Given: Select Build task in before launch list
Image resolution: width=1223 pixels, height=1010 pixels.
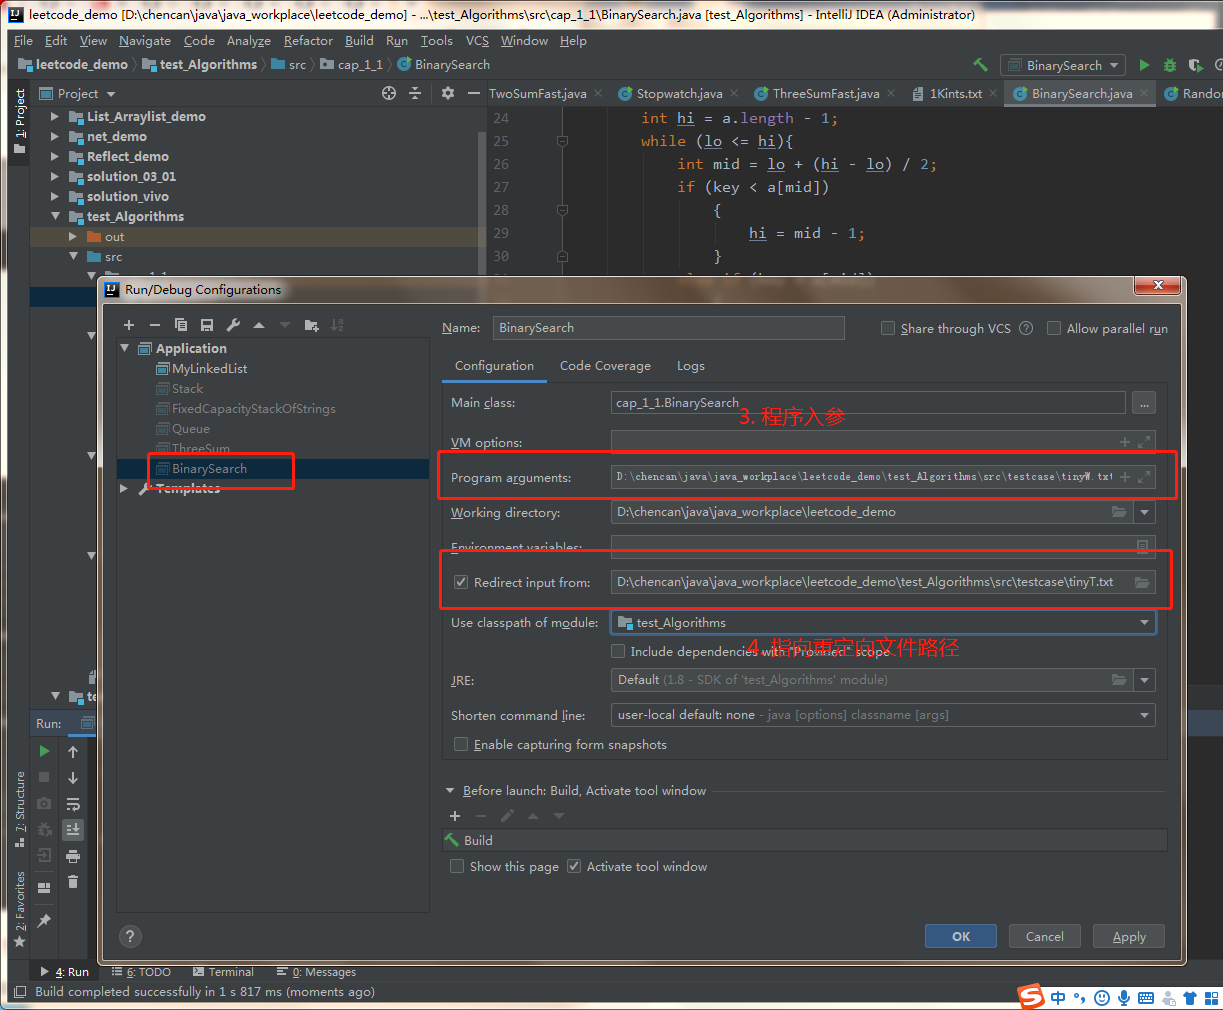Looking at the screenshot, I should (x=805, y=840).
